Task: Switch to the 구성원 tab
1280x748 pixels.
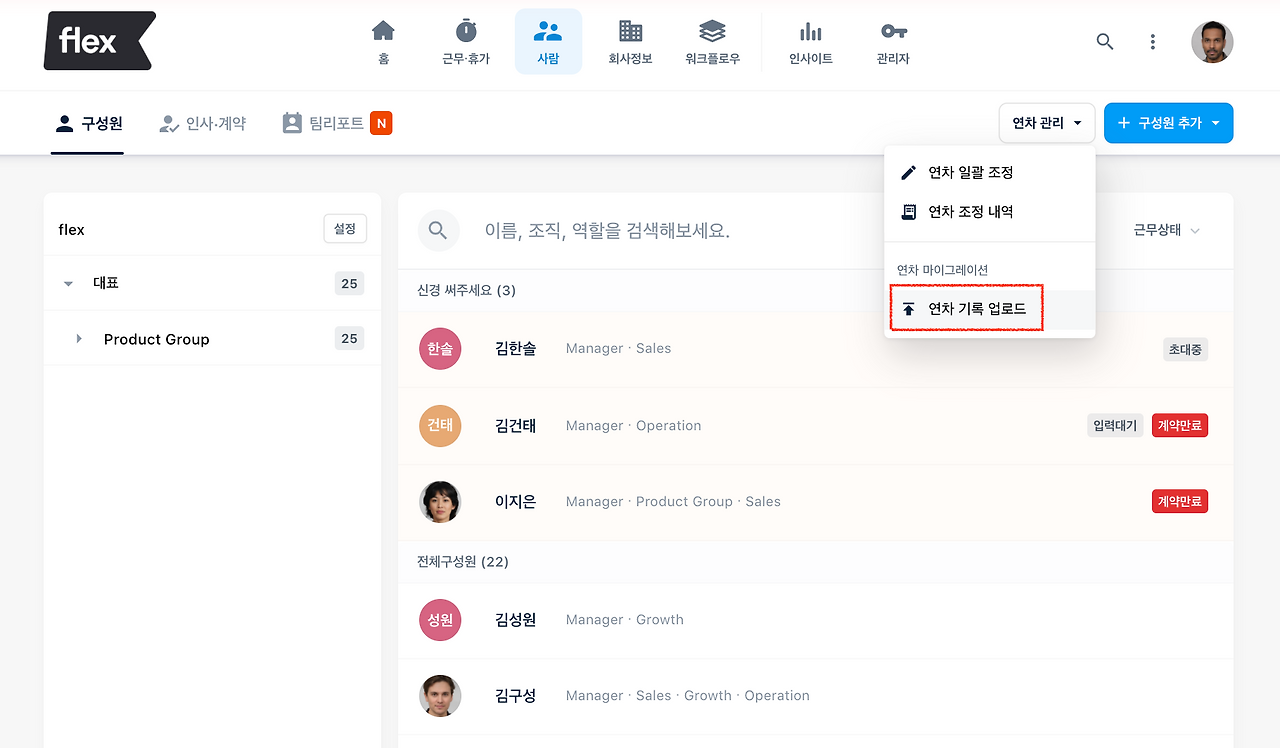Action: tap(88, 123)
